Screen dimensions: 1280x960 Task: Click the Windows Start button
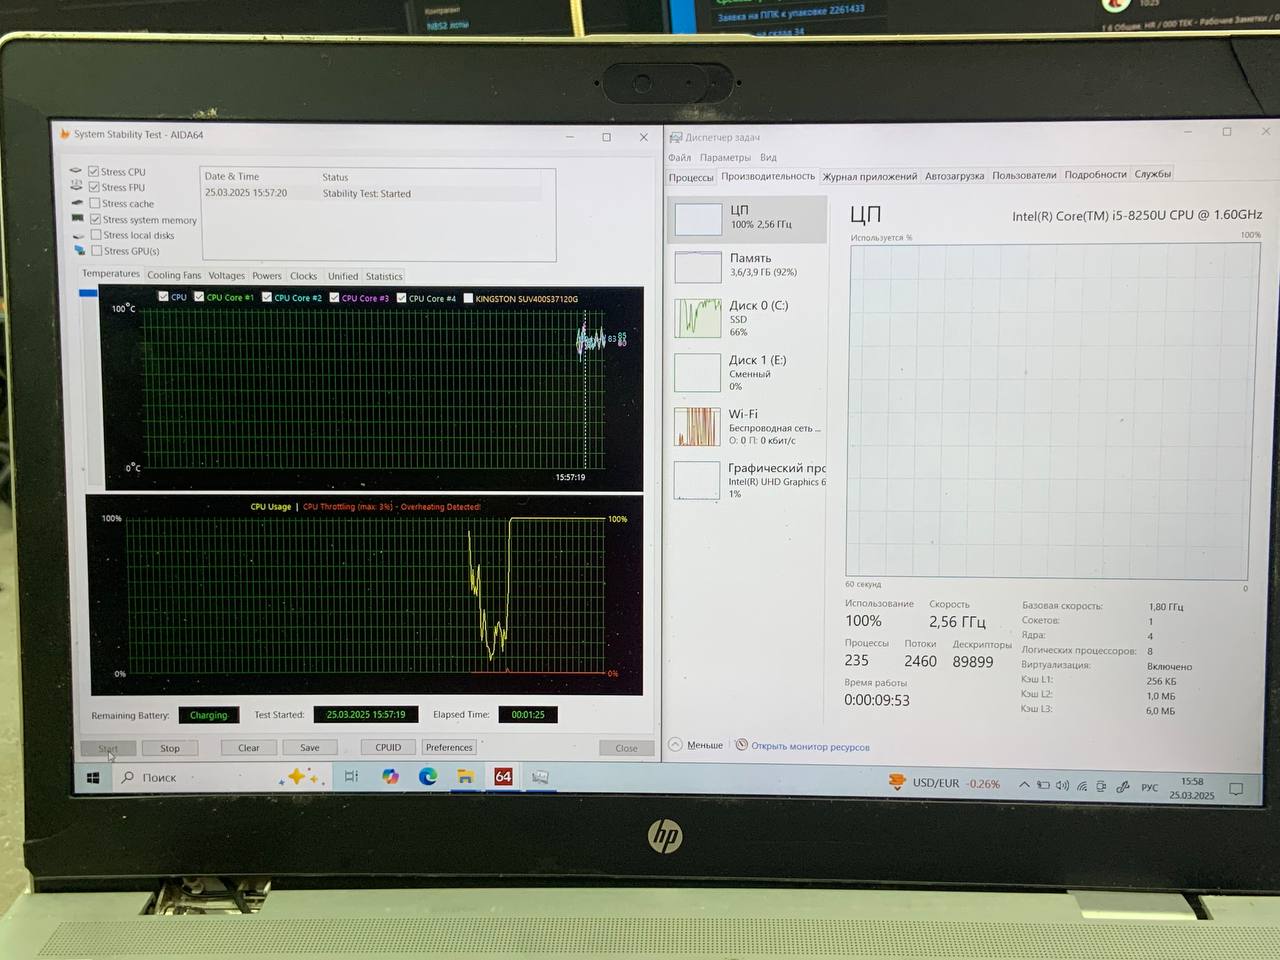(93, 777)
